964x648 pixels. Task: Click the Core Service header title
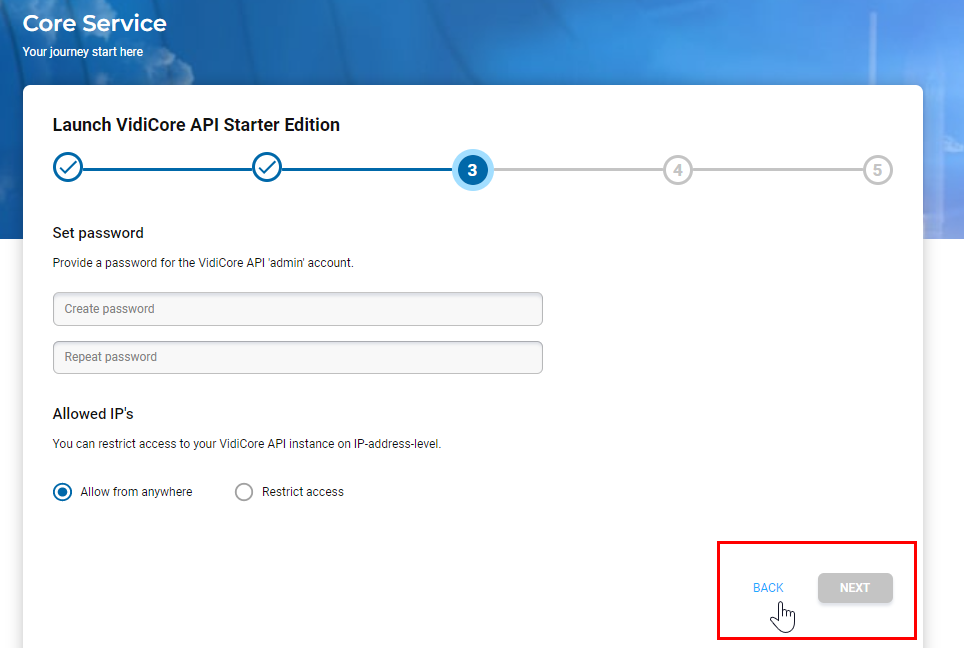95,23
